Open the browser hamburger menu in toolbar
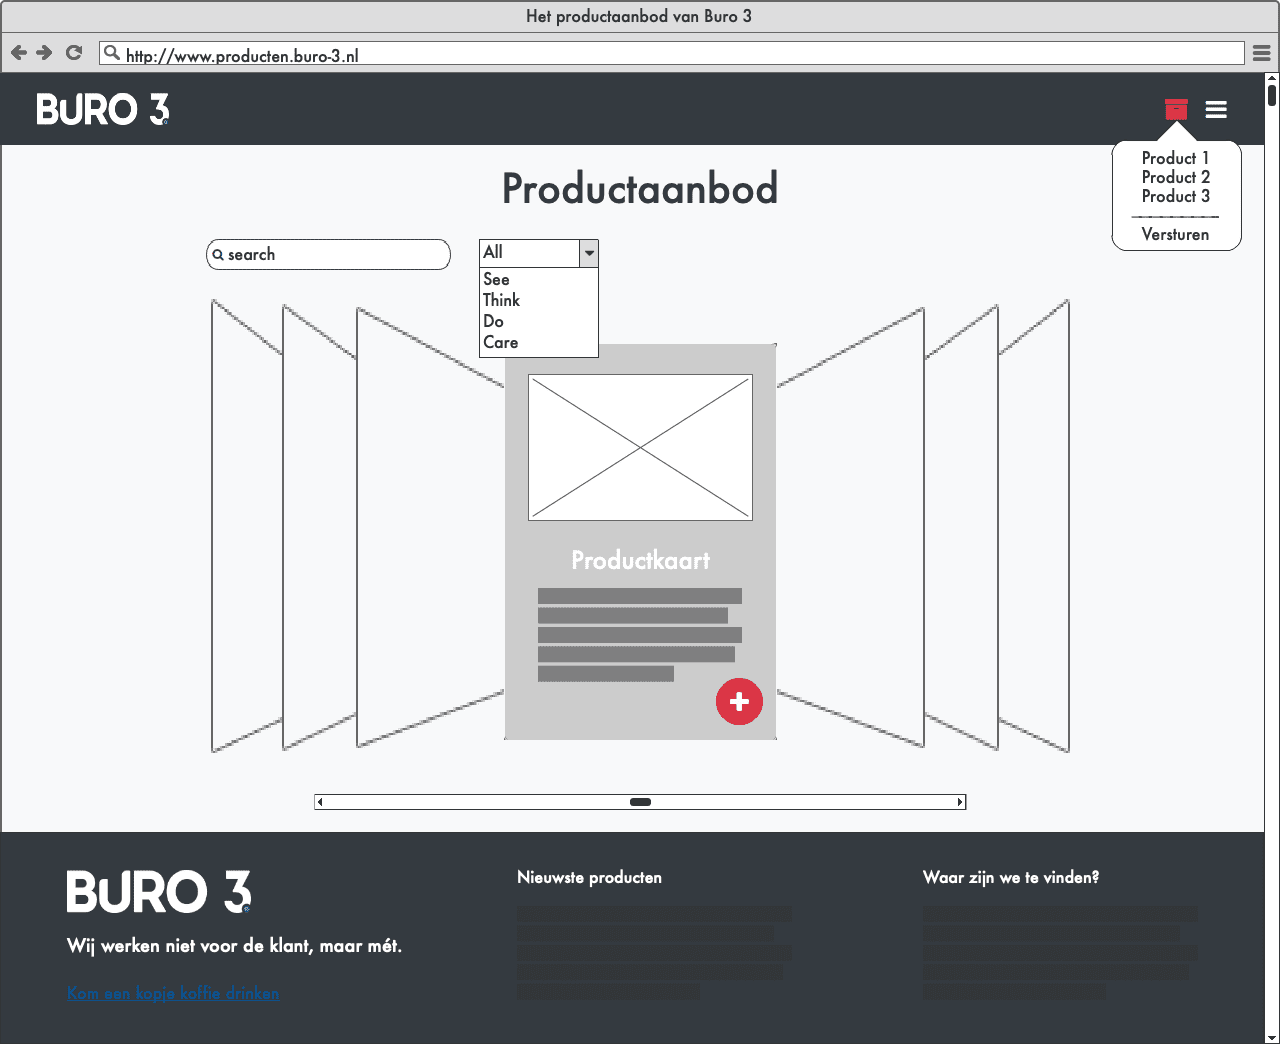Viewport: 1280px width, 1044px height. click(x=1262, y=53)
